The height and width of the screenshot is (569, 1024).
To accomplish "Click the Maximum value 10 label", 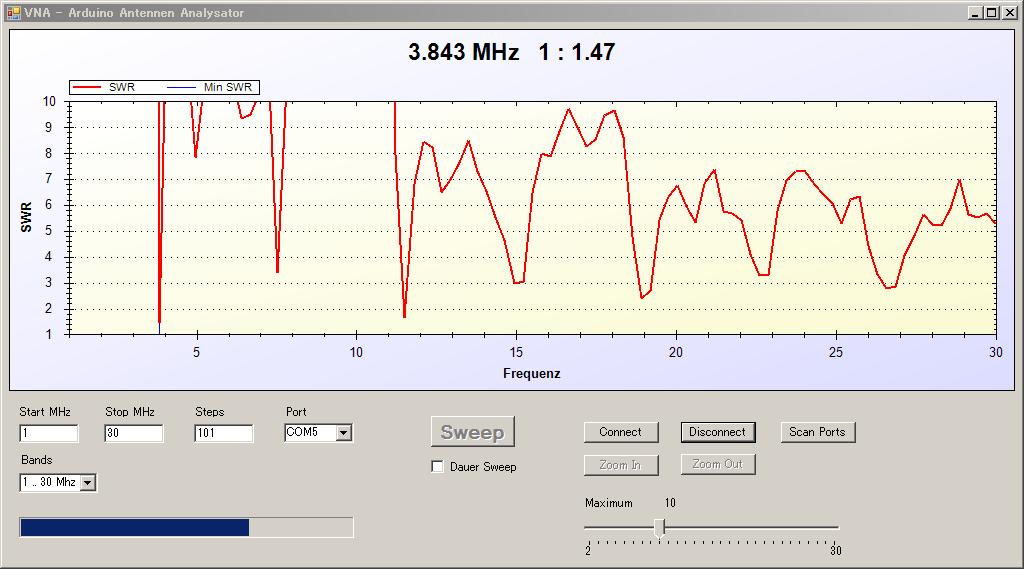I will point(670,503).
